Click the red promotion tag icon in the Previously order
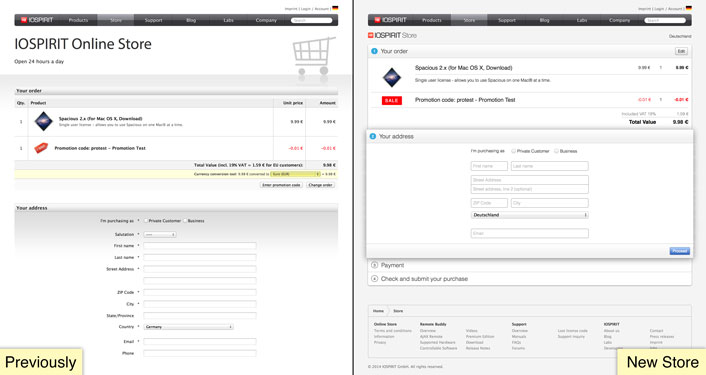 pyautogui.click(x=41, y=148)
